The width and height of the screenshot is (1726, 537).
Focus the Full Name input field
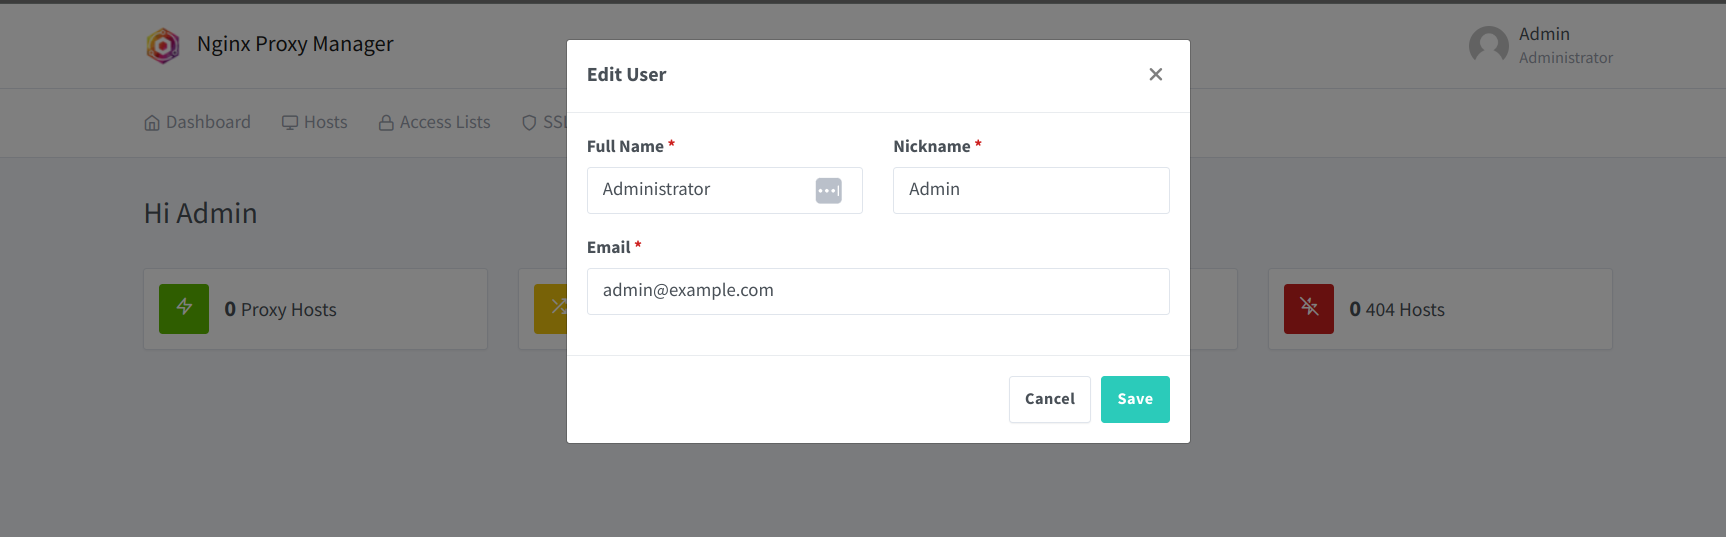pos(724,190)
